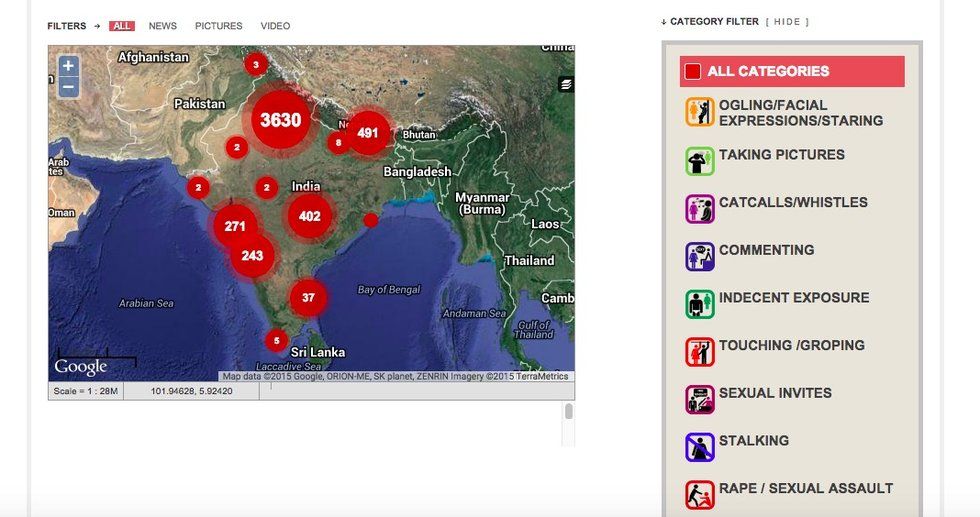Image resolution: width=980 pixels, height=517 pixels.
Task: Click the Touching/Groping category icon
Action: (x=699, y=352)
